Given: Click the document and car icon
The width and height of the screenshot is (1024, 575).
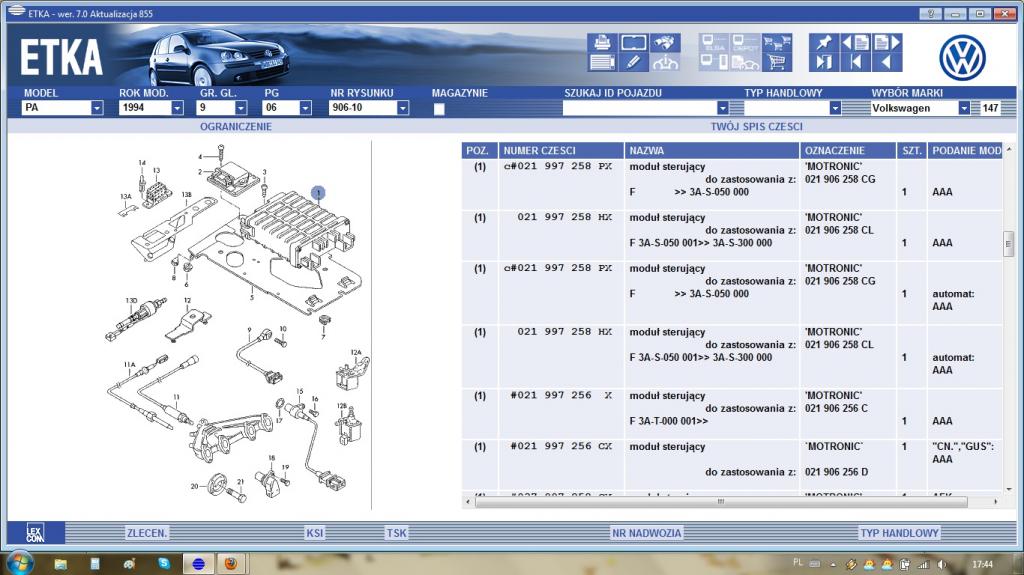Looking at the screenshot, I should (x=744, y=63).
